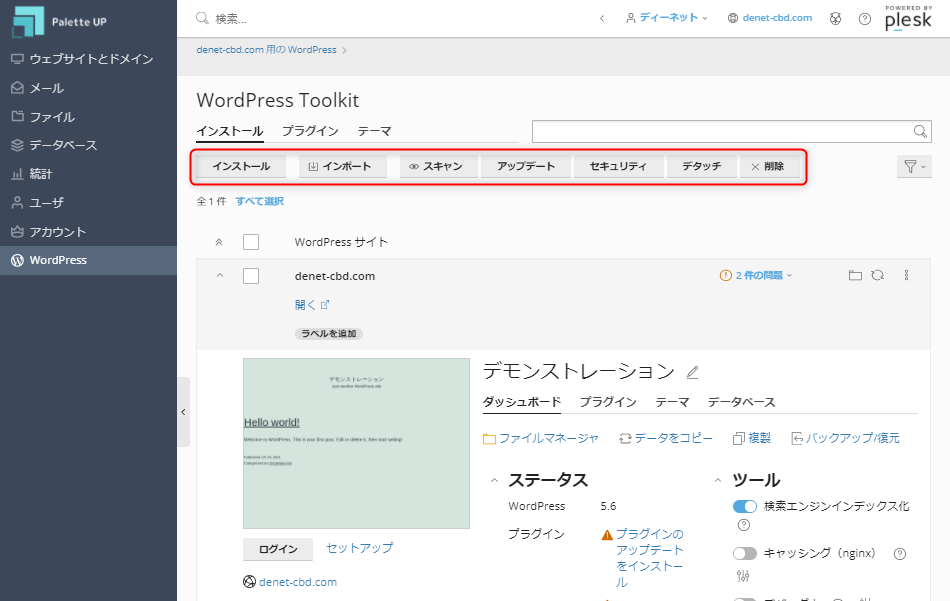Open the セットアップ link
This screenshot has height=601, width=950.
(359, 548)
